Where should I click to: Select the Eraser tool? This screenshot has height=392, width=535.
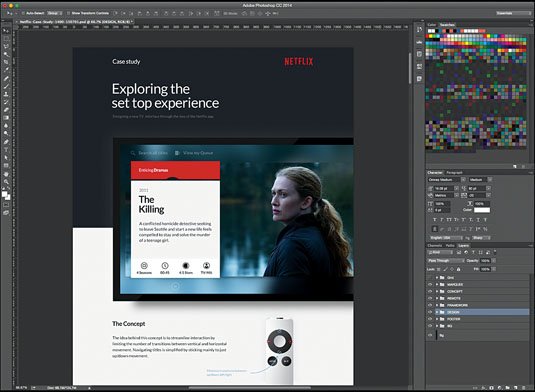pos(6,110)
